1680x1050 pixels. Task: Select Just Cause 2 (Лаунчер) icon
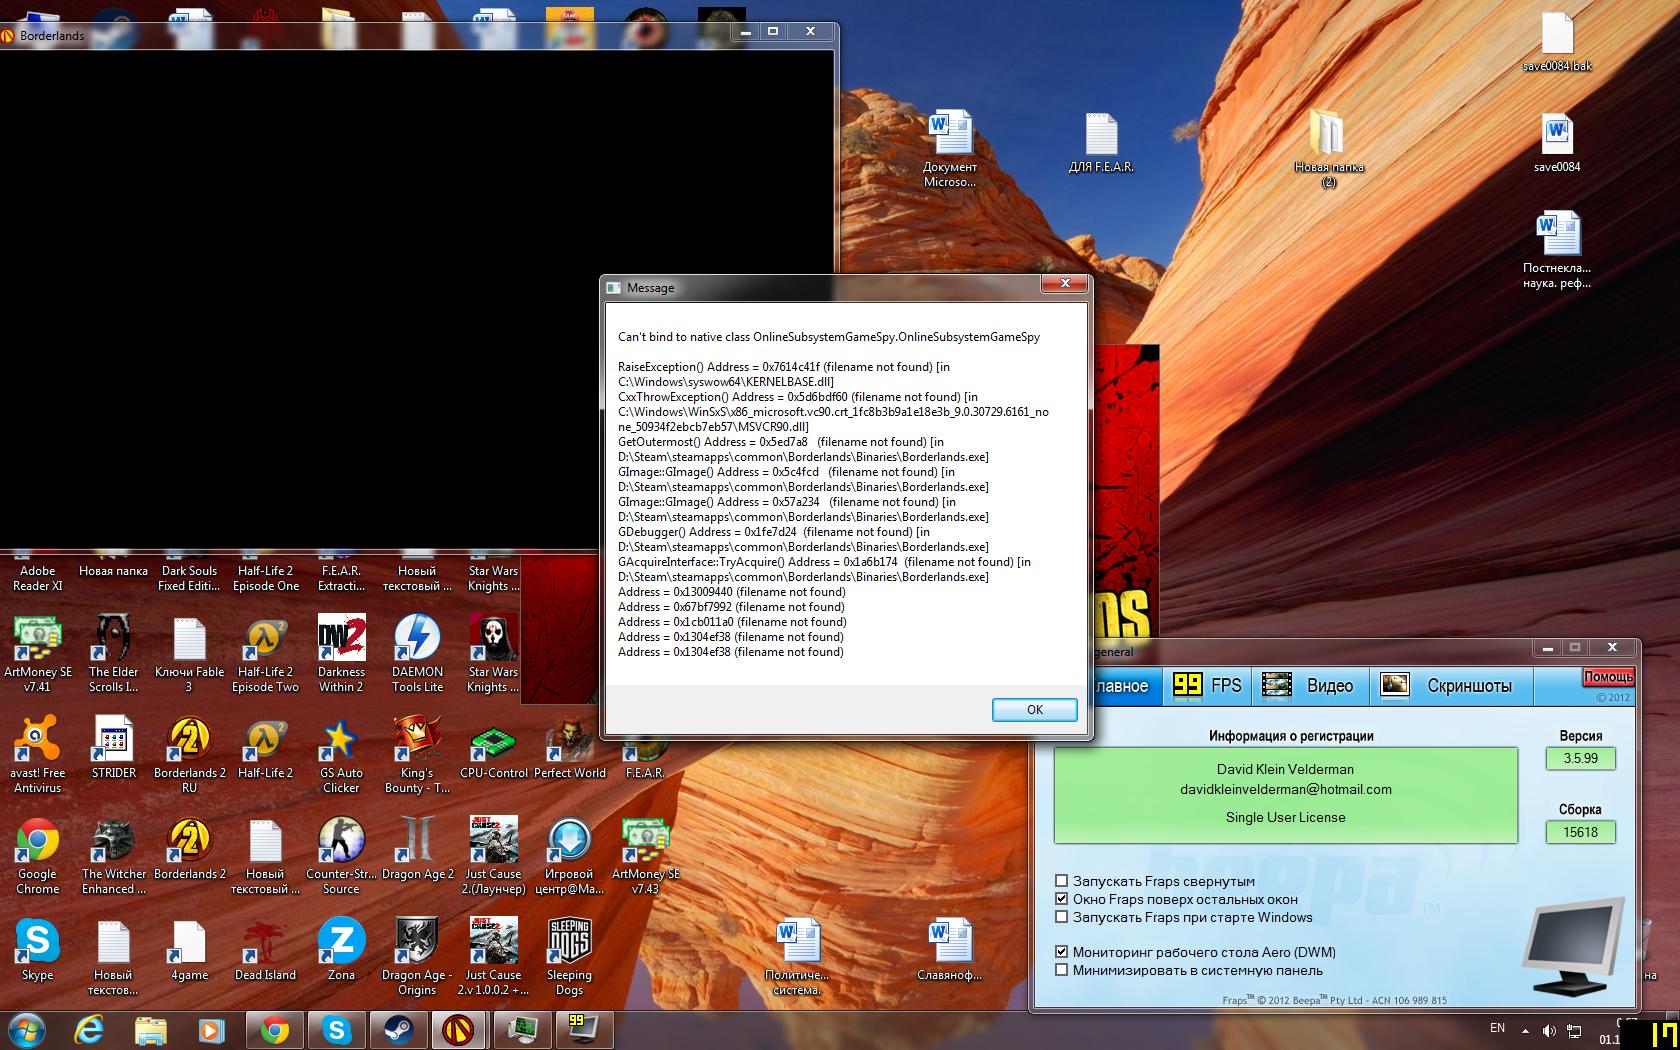click(493, 856)
